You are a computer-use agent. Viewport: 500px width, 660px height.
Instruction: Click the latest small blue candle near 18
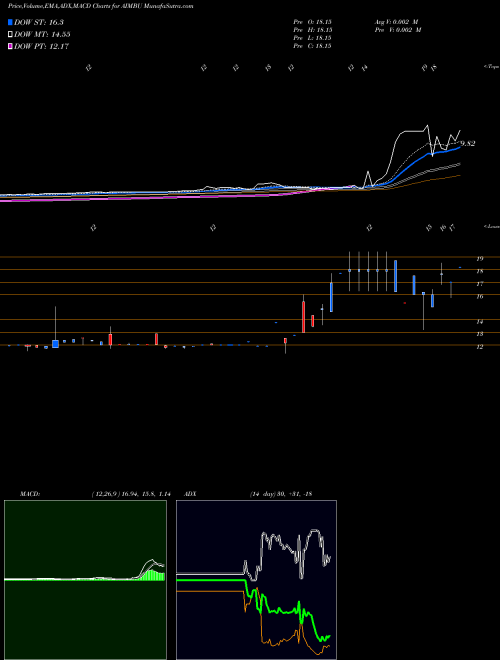click(x=460, y=267)
